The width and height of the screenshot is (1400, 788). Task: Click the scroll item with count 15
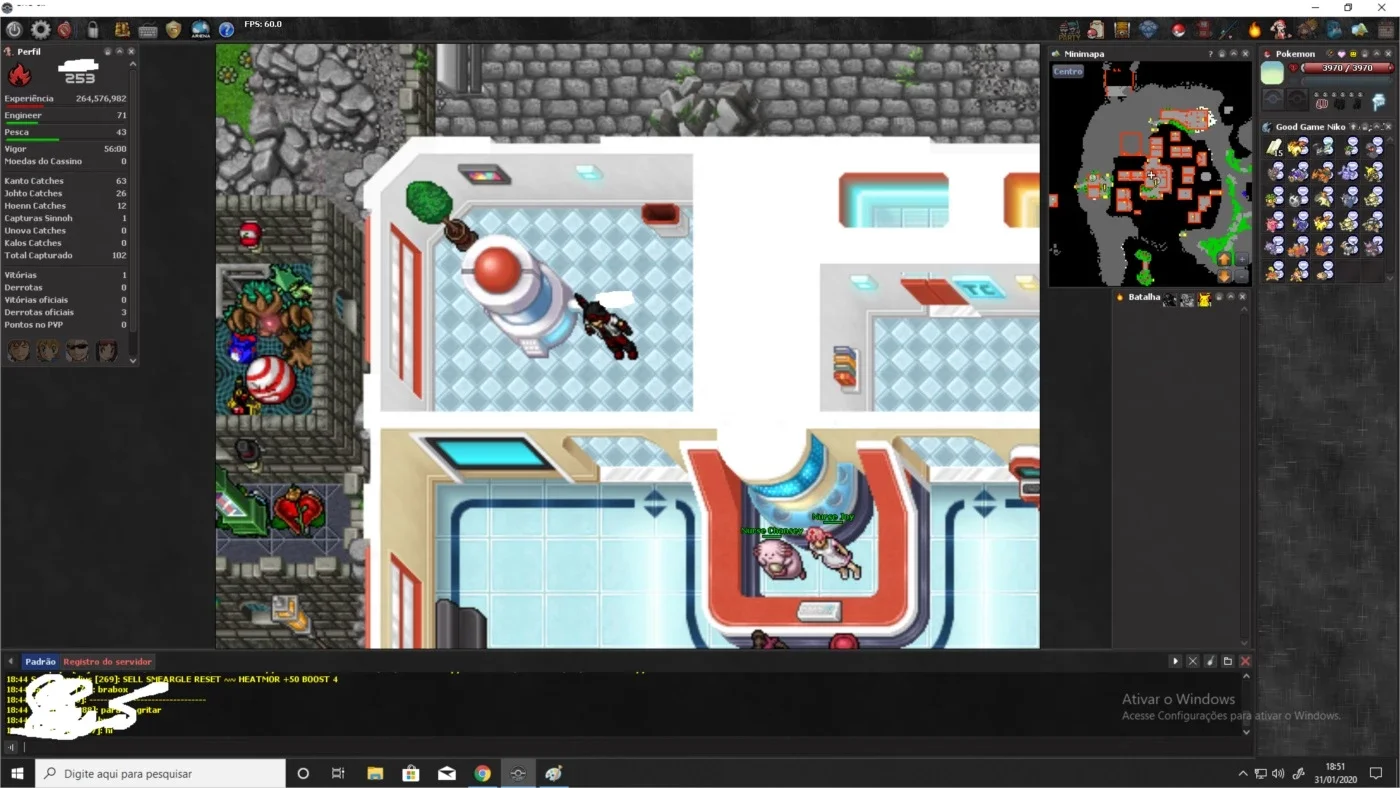point(1275,148)
